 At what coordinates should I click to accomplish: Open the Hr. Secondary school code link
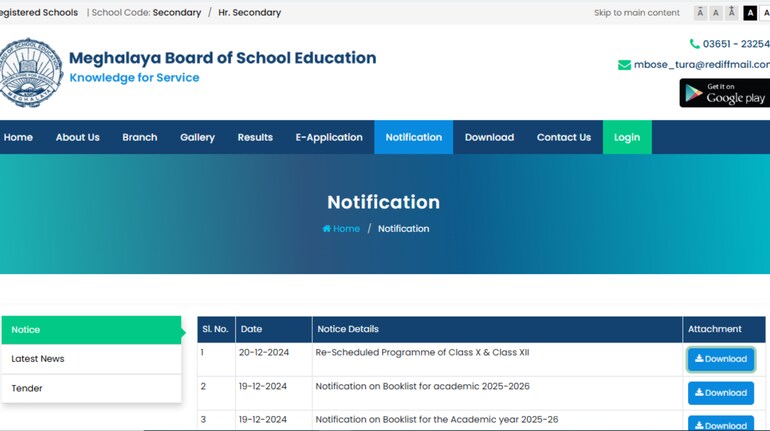click(x=250, y=13)
